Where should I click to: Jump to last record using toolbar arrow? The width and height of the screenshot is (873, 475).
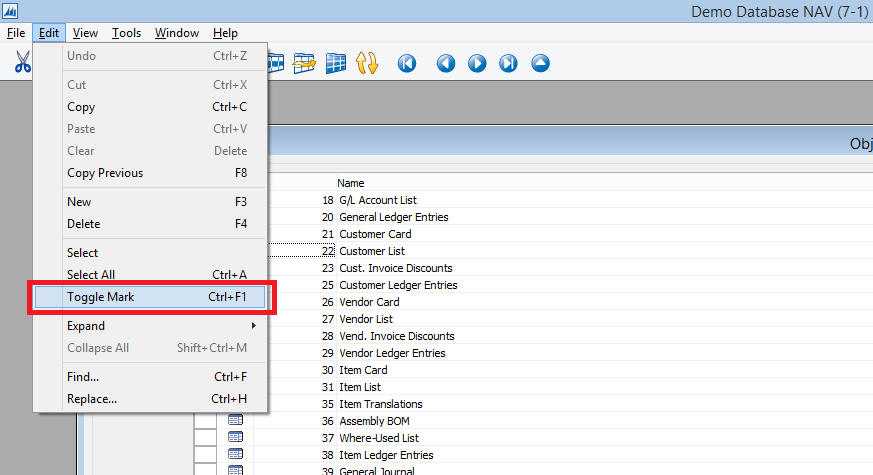click(x=509, y=64)
